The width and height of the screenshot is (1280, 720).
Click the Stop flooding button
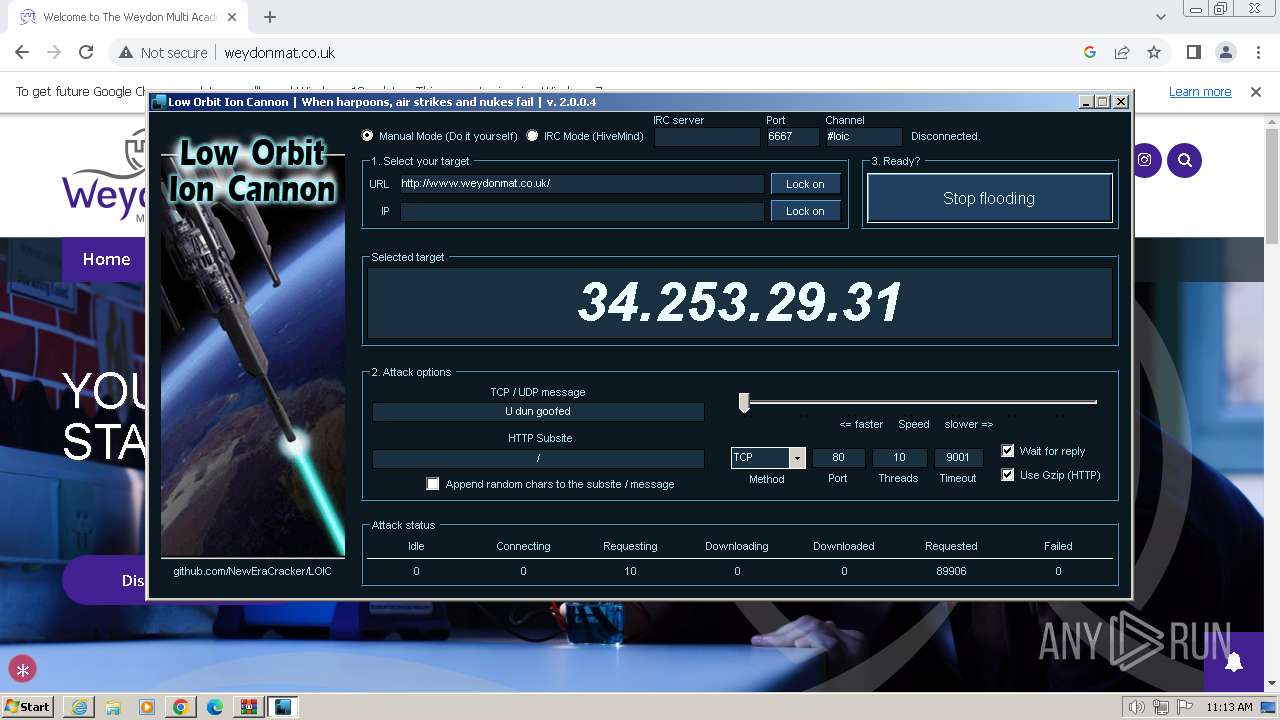click(989, 198)
